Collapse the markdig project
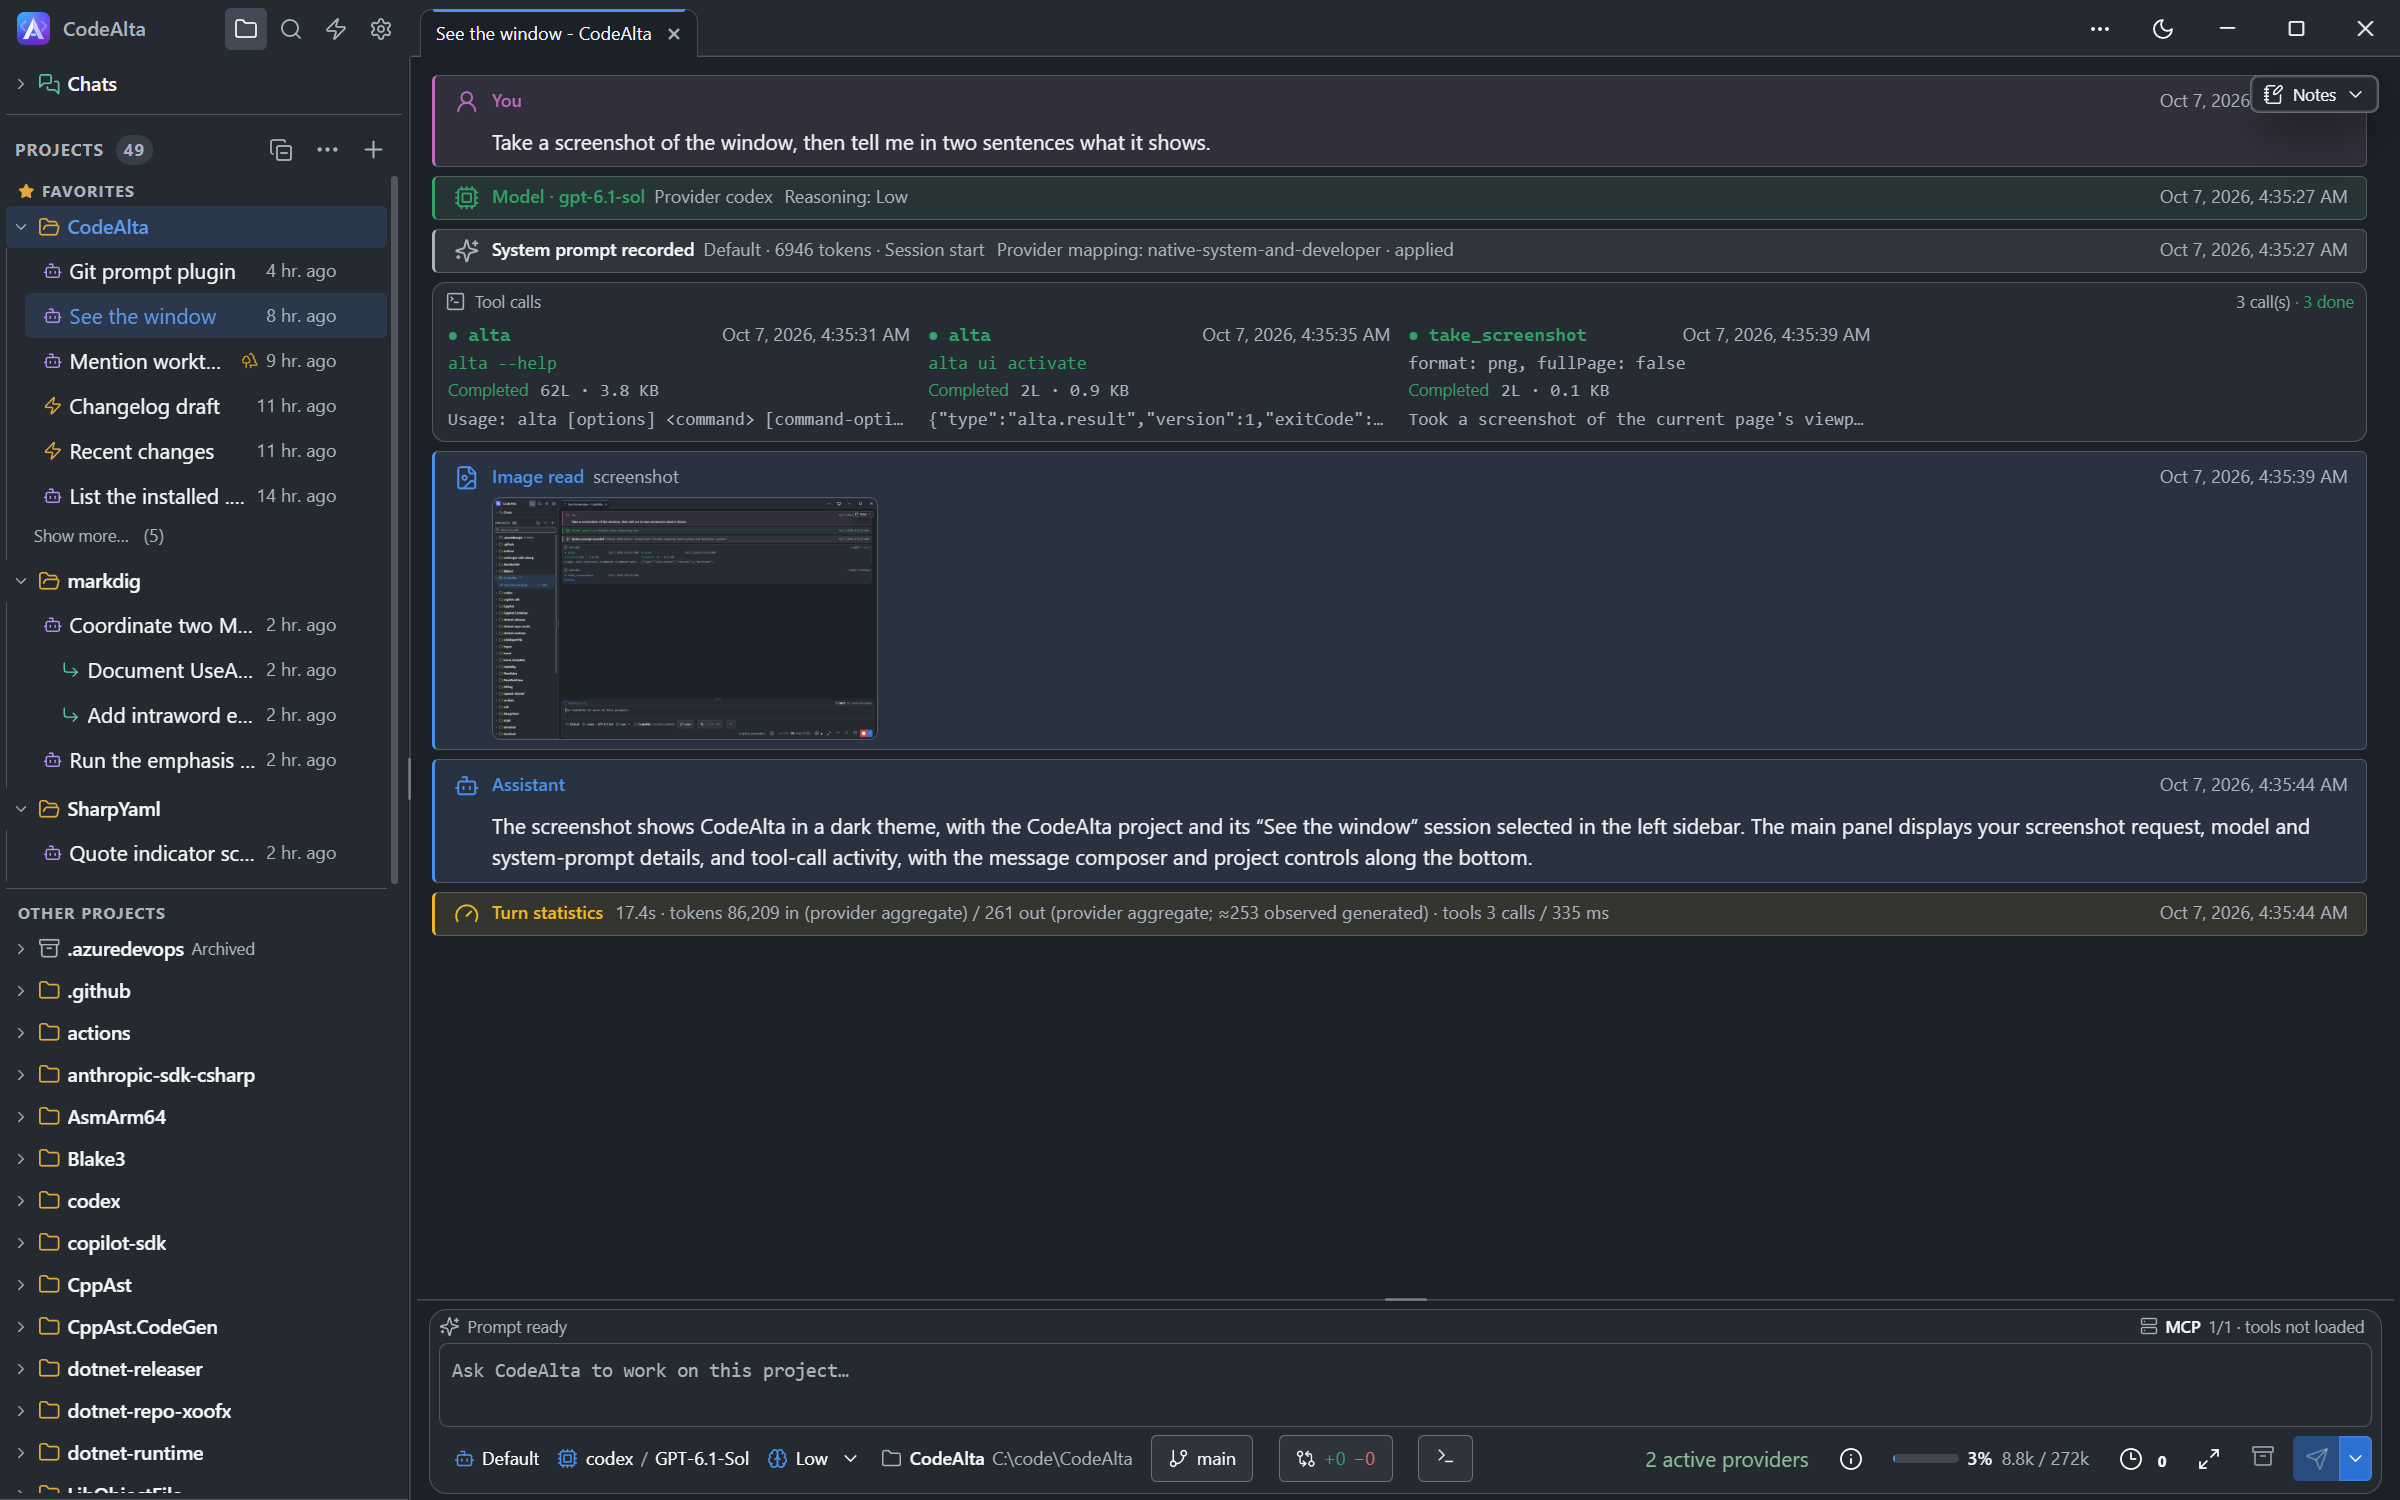The height and width of the screenshot is (1500, 2400). [x=21, y=581]
